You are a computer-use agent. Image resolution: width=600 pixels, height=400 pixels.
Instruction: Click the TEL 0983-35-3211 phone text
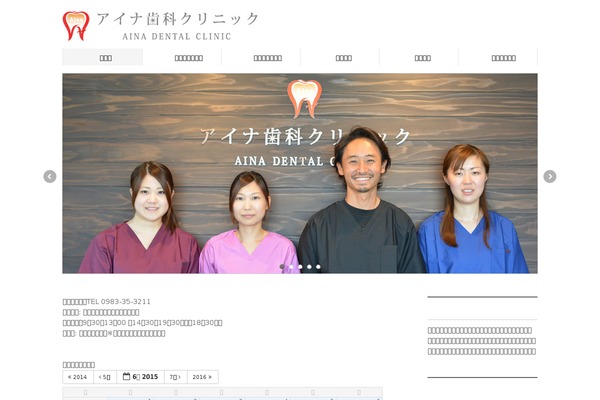point(118,302)
